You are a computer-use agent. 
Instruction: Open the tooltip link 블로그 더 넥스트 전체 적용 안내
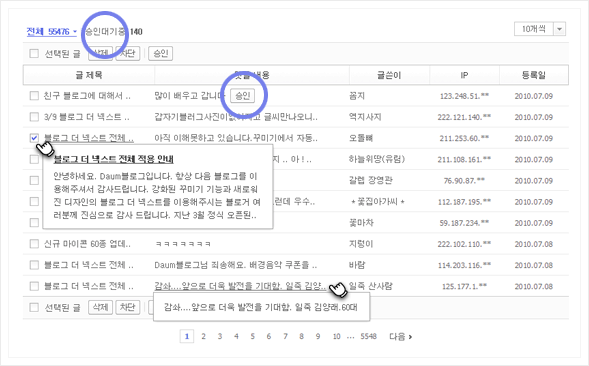coord(113,159)
